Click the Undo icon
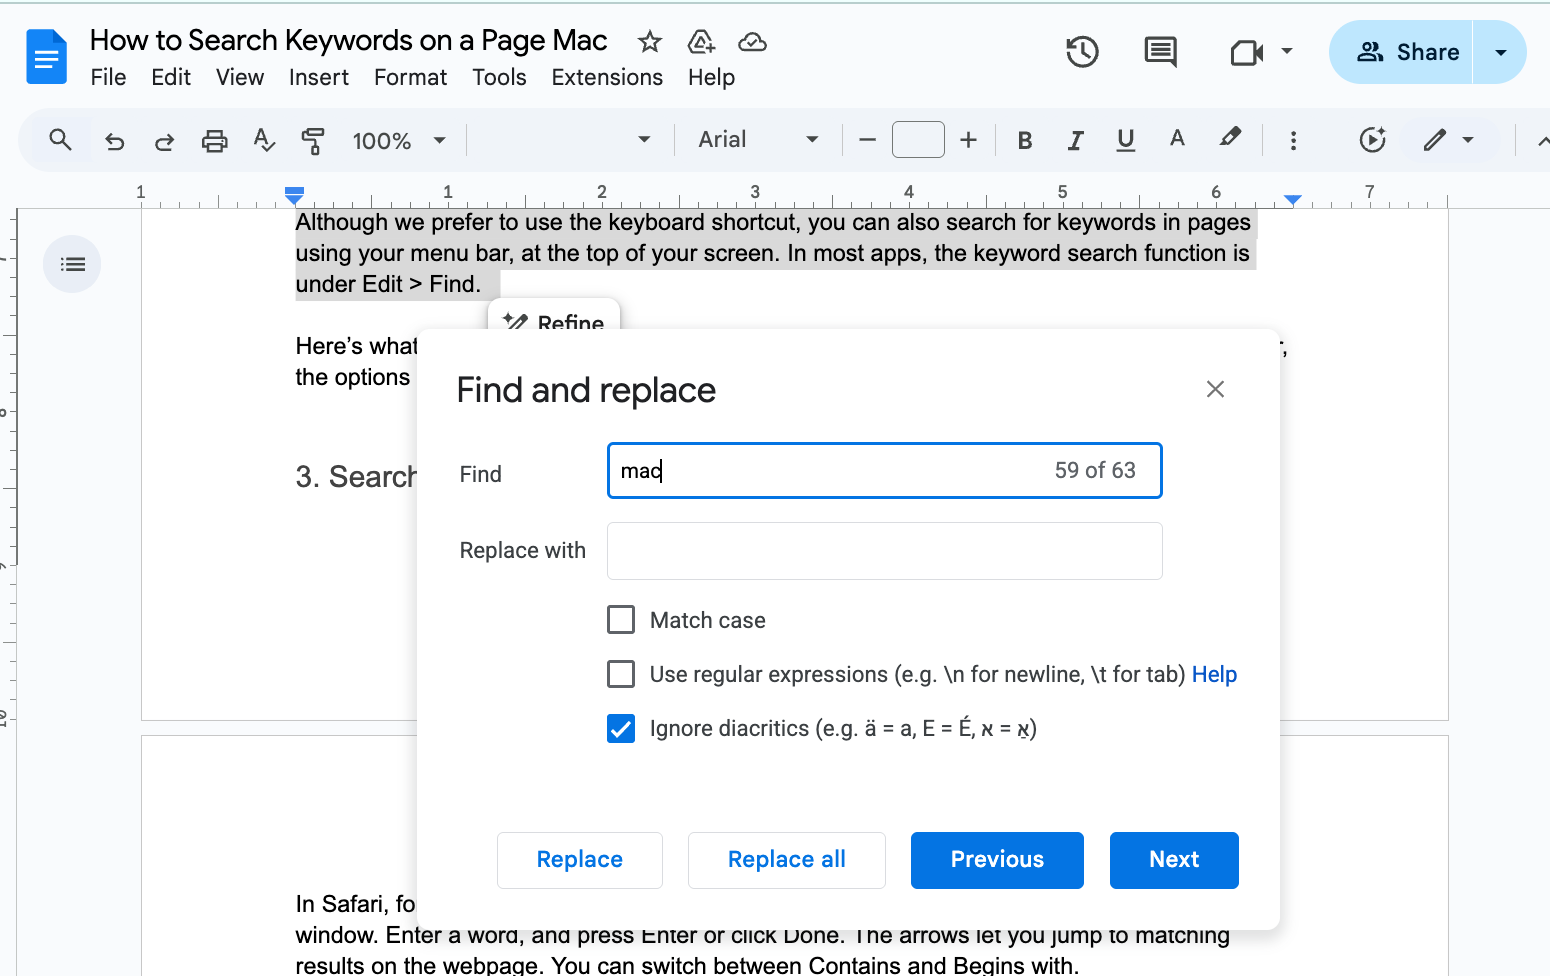The height and width of the screenshot is (976, 1550). [114, 140]
